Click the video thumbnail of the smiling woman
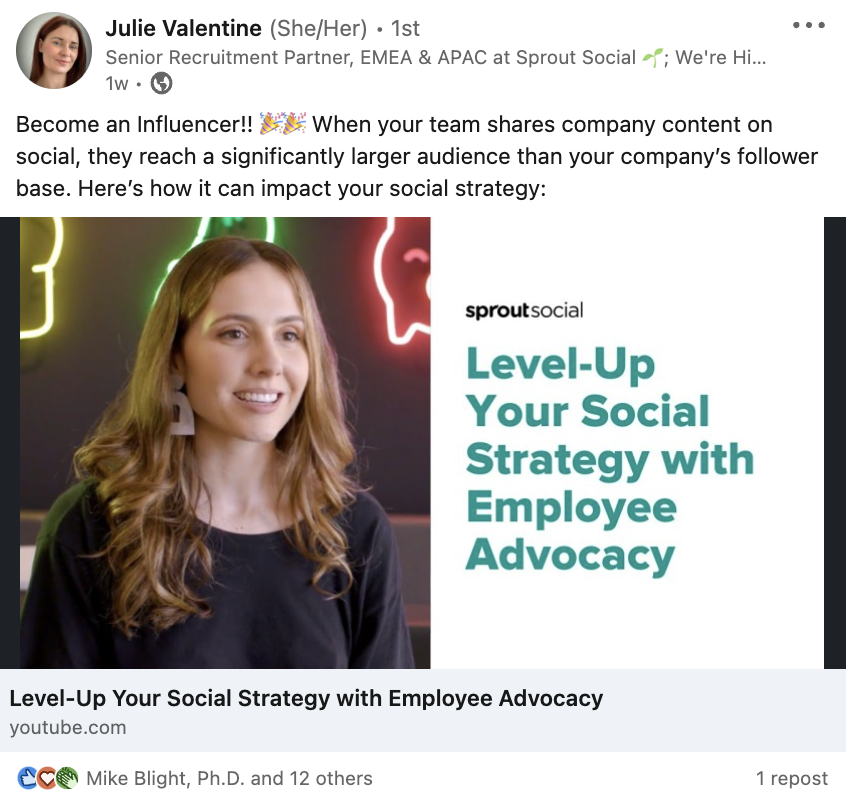This screenshot has height=802, width=846. [225, 443]
